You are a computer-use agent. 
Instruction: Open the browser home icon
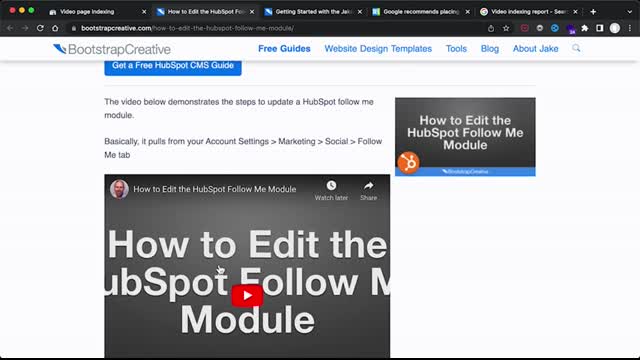click(55, 28)
